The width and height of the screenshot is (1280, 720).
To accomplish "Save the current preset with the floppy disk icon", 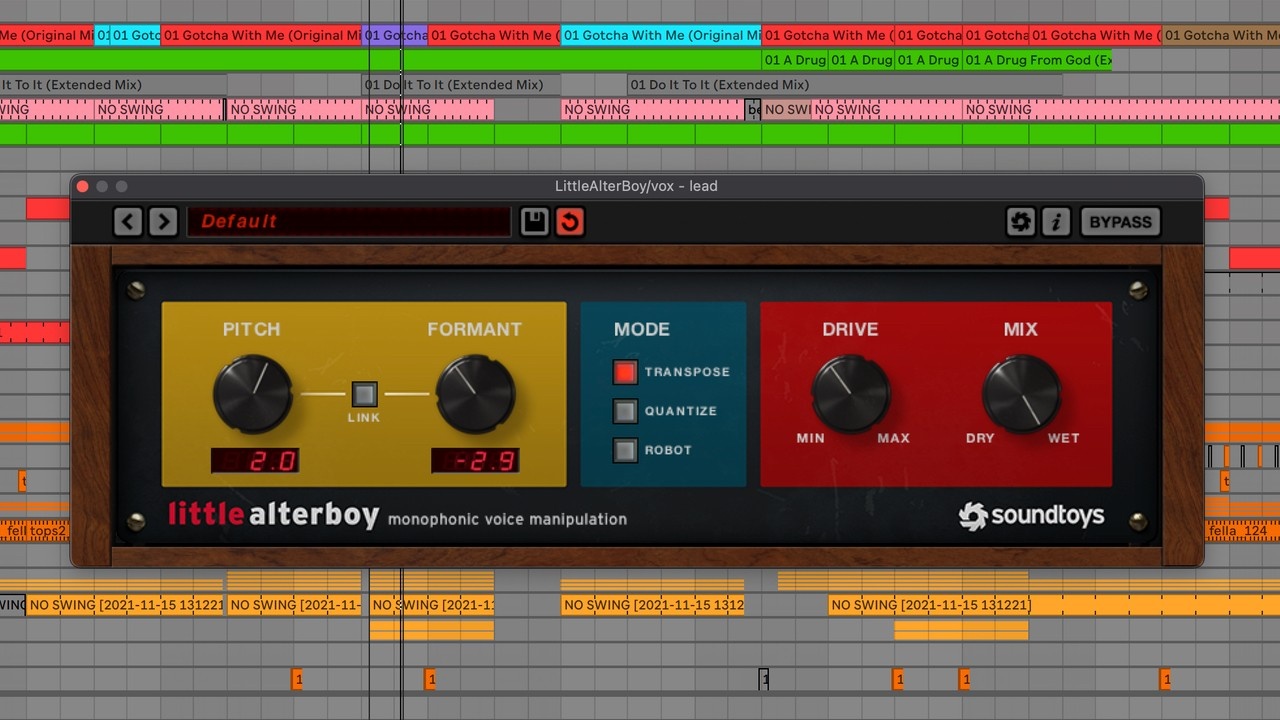I will pos(534,222).
